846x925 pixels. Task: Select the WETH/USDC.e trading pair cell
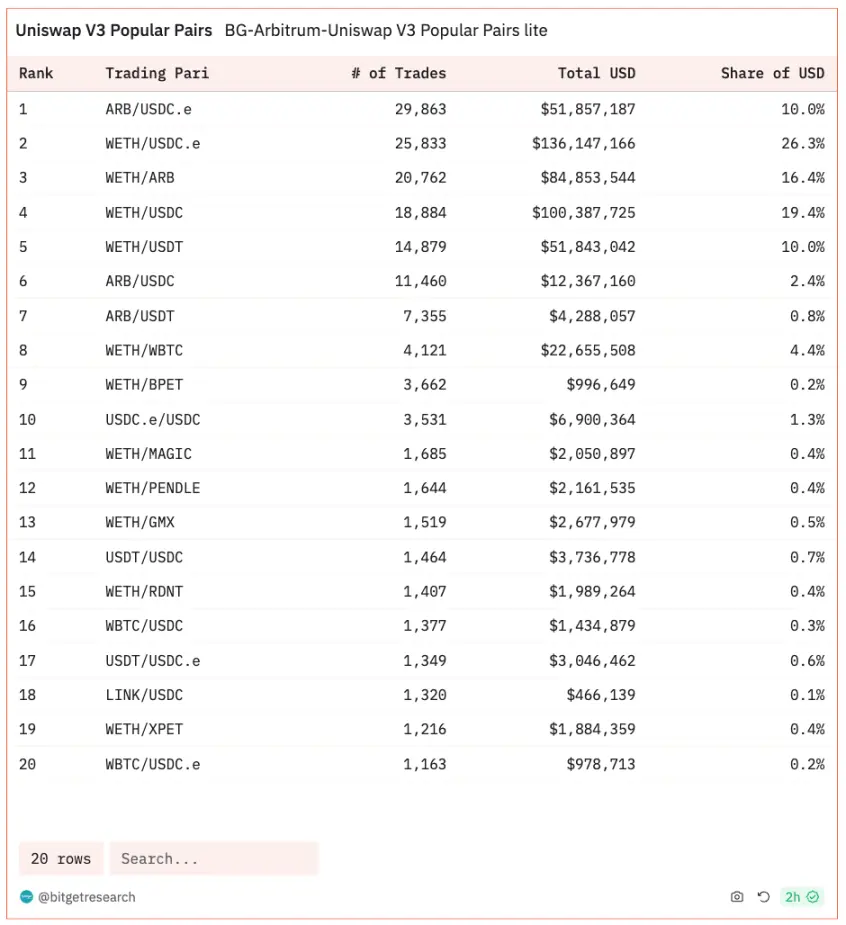coord(153,143)
